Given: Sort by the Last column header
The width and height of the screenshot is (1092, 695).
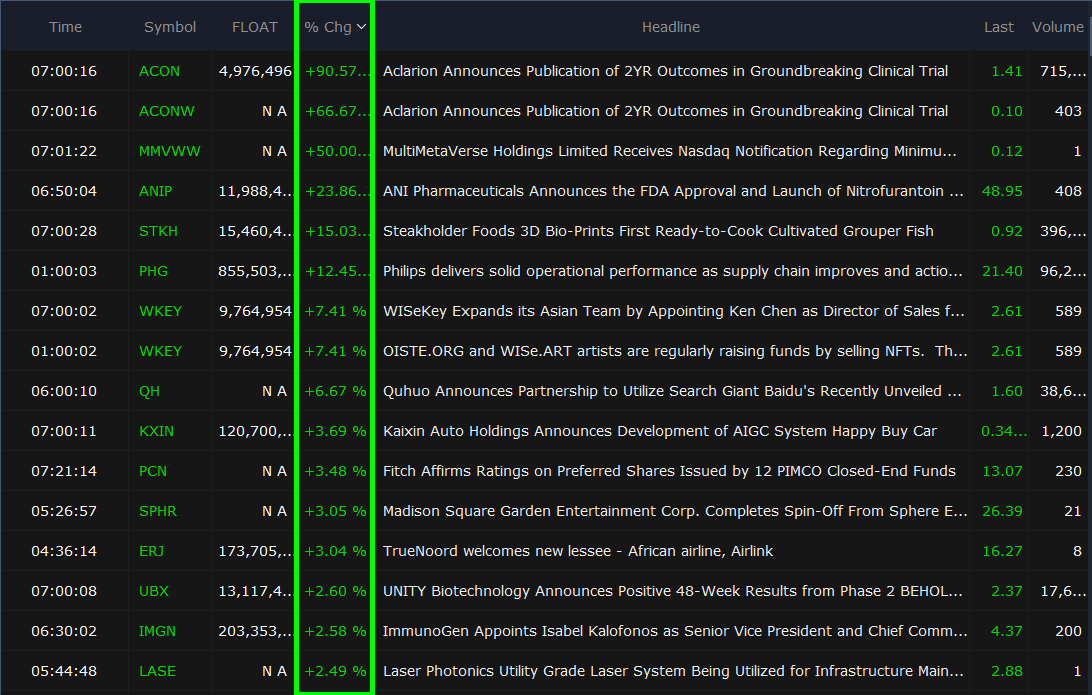Looking at the screenshot, I should 999,27.
